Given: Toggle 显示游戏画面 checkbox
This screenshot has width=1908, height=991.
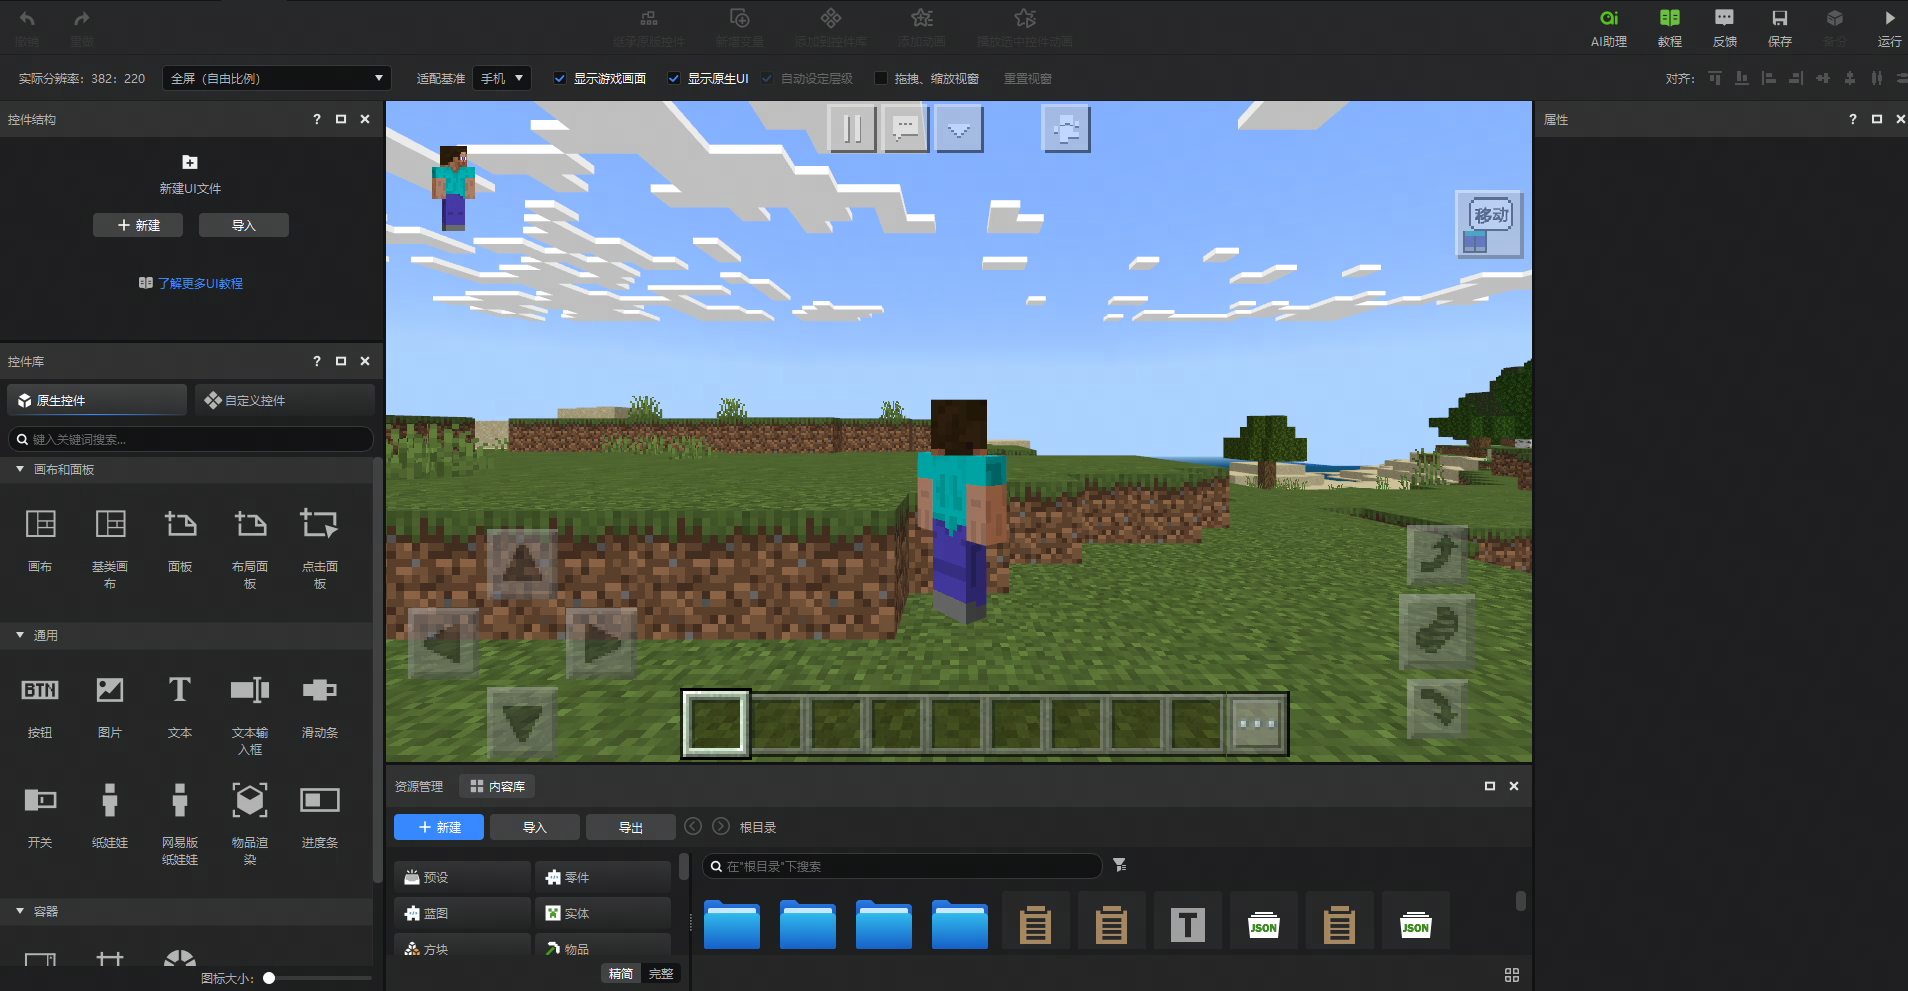Looking at the screenshot, I should tap(560, 78).
